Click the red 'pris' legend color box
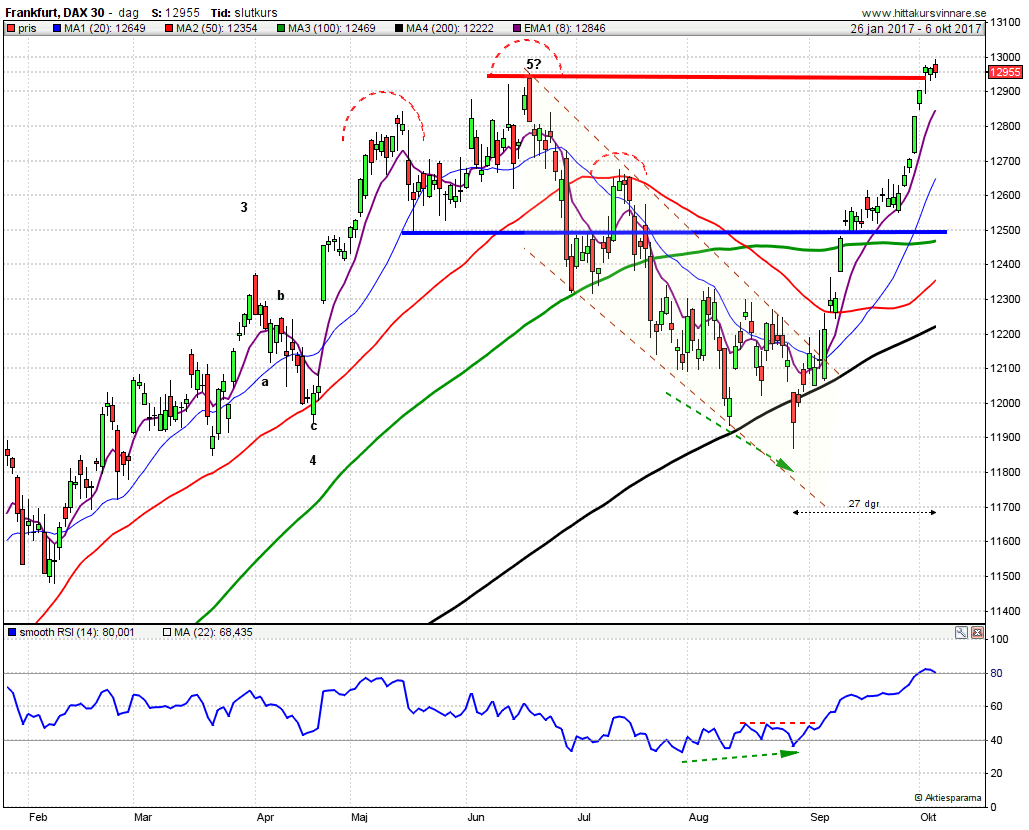1029x830 pixels. click(x=11, y=28)
